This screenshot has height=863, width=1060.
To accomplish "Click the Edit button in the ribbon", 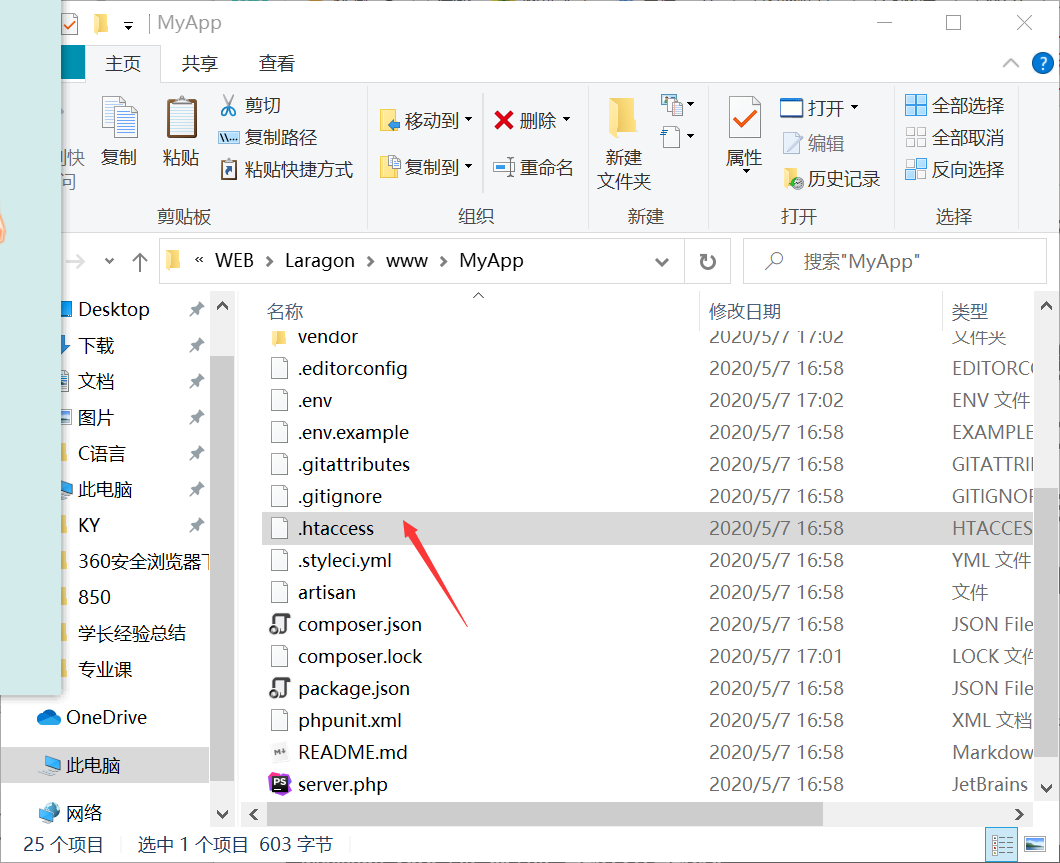I will (x=813, y=143).
